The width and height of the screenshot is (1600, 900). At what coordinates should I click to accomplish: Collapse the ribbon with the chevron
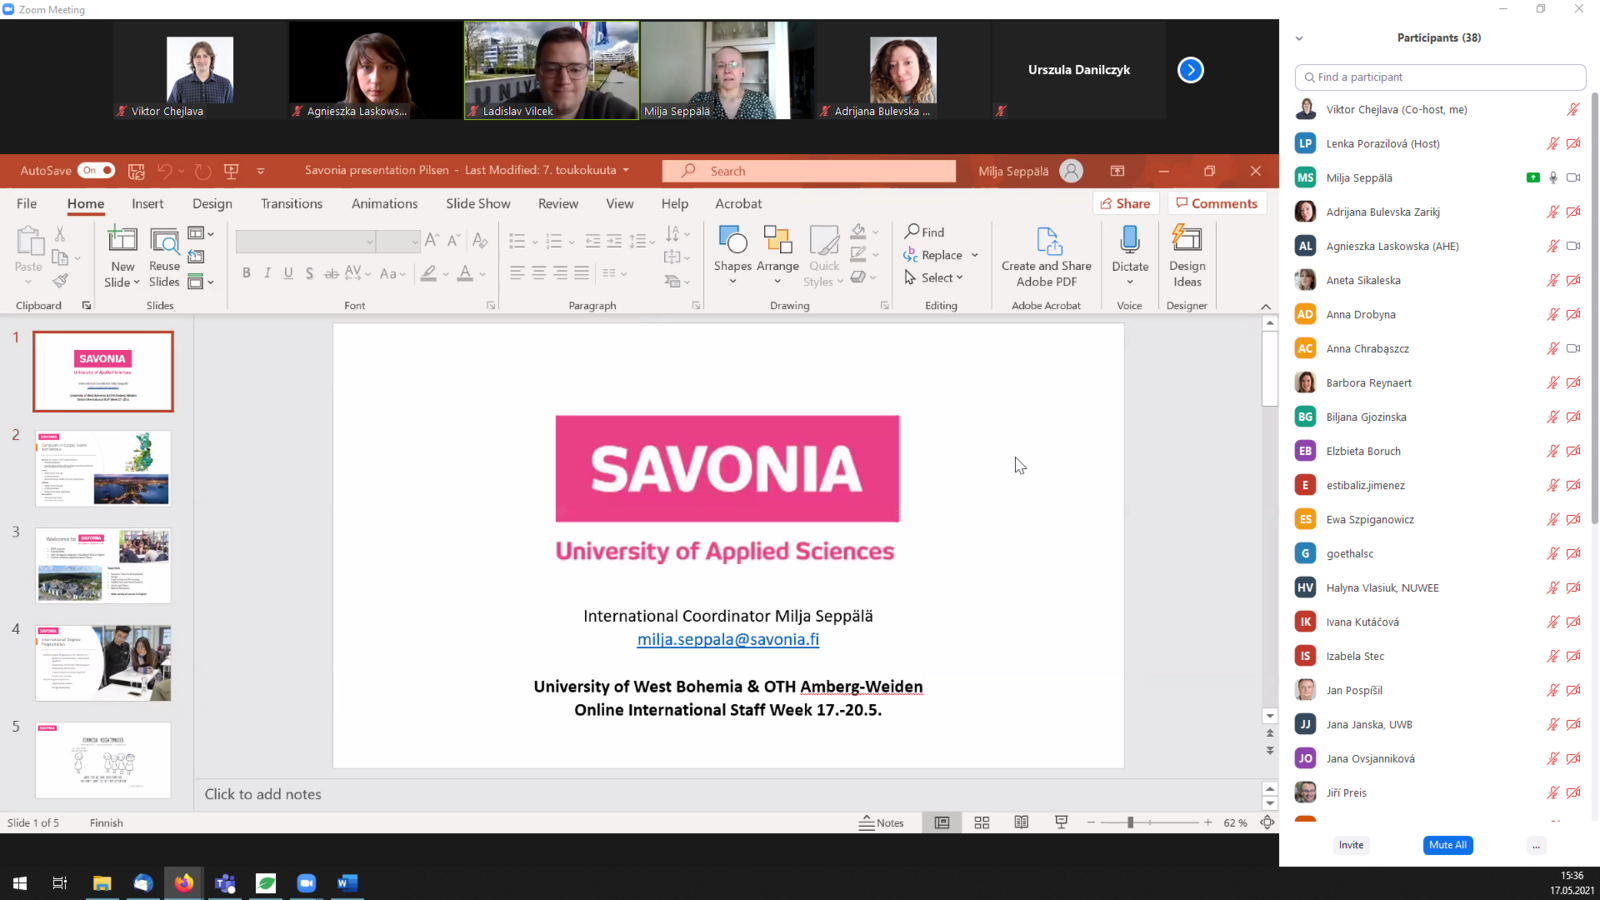[1266, 306]
